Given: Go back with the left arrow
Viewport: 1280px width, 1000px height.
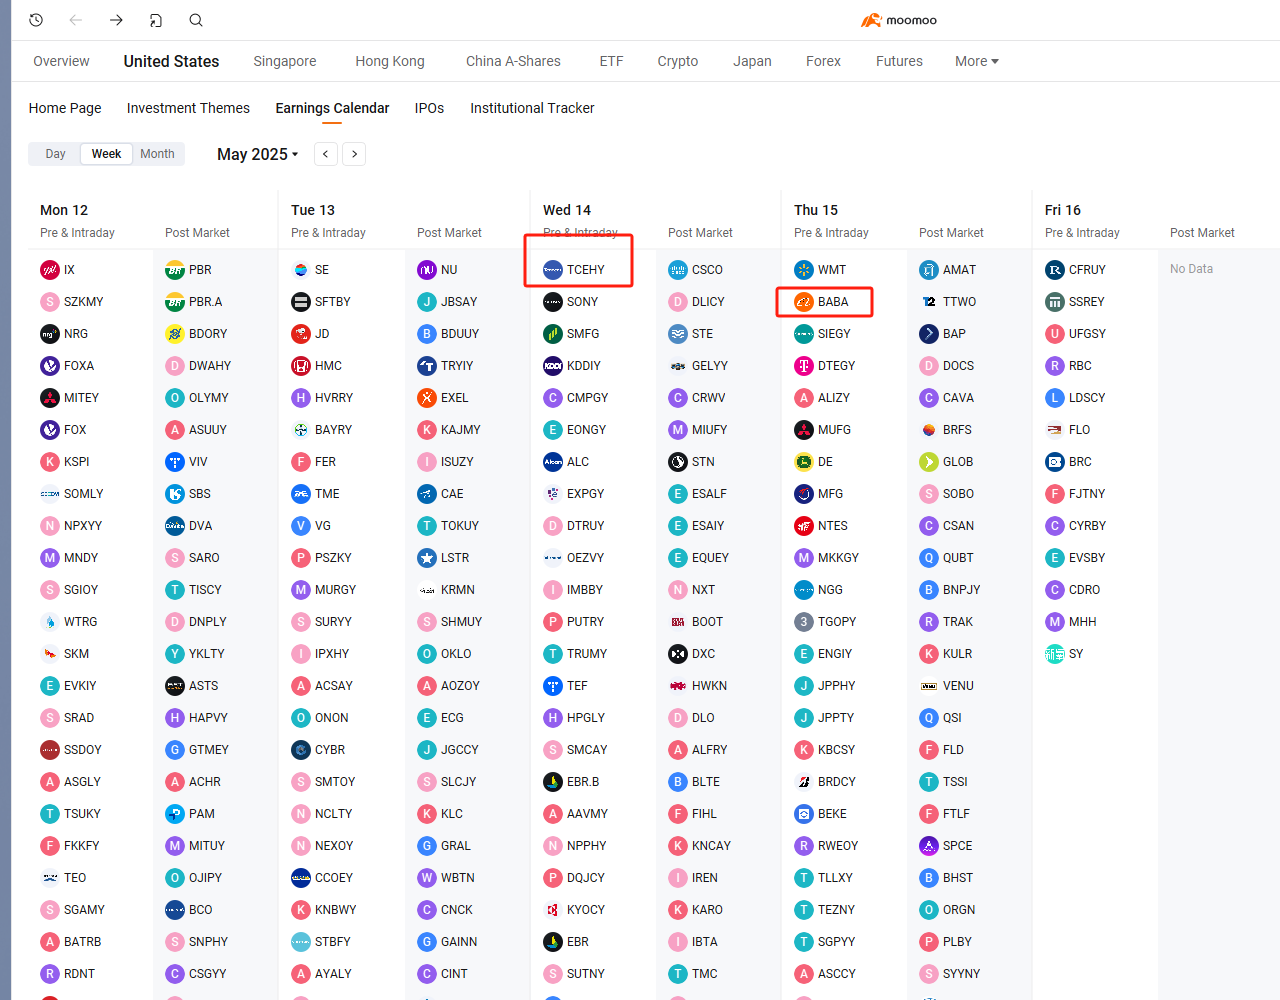Looking at the screenshot, I should point(76,20).
